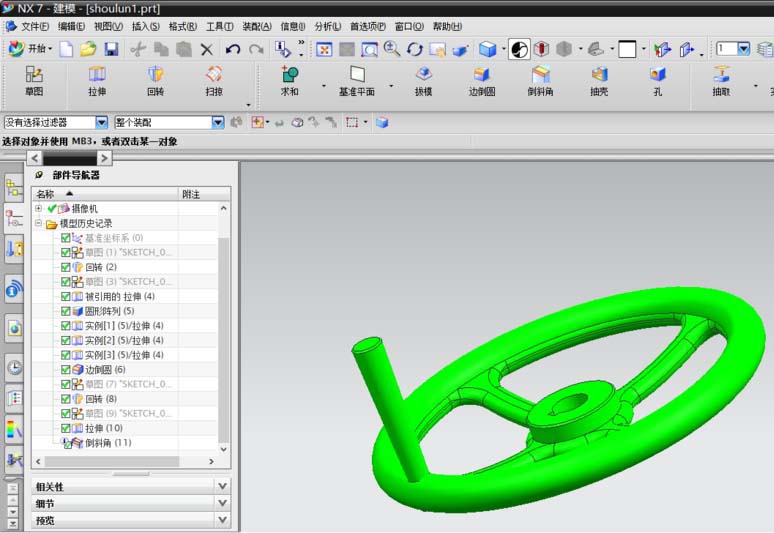774x533 pixels.
Task: Click the 抽取 (Extract) tool icon
Action: pos(721,75)
